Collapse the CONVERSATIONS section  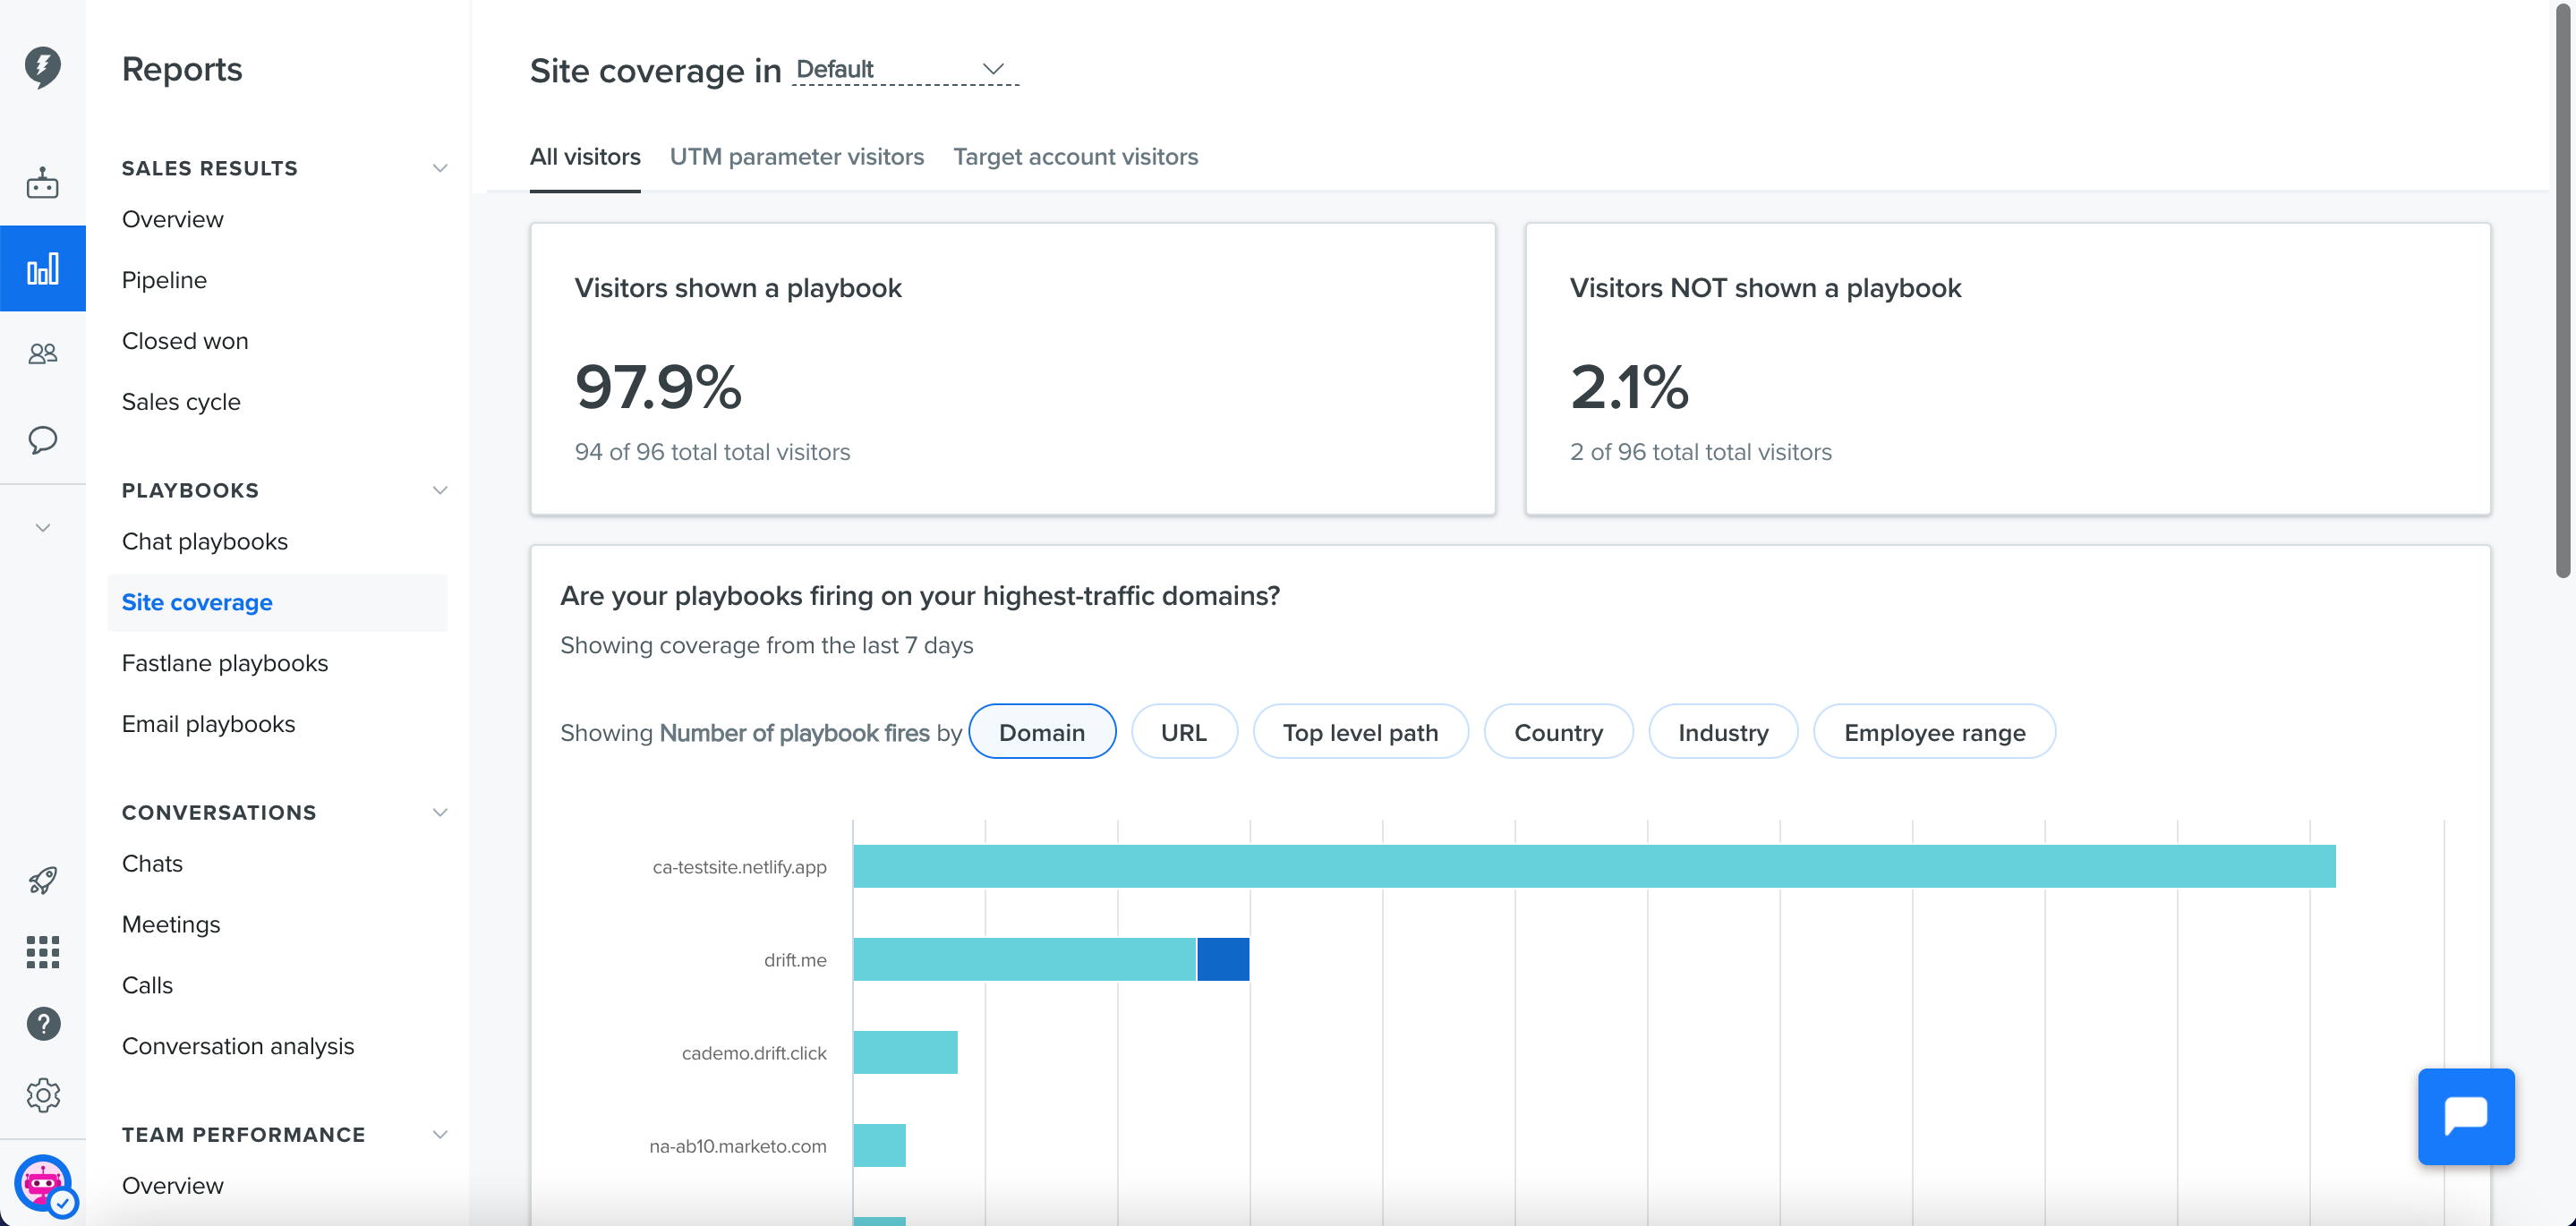click(x=439, y=812)
